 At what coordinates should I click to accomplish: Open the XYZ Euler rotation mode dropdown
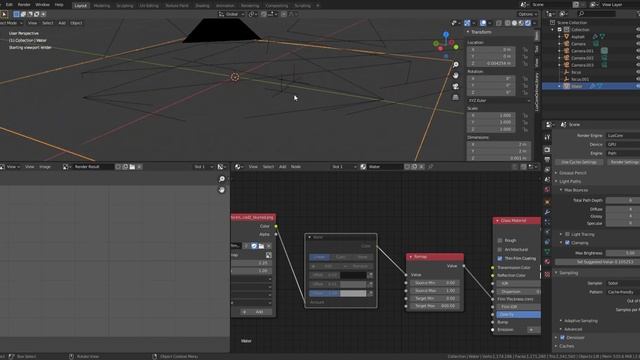499,100
